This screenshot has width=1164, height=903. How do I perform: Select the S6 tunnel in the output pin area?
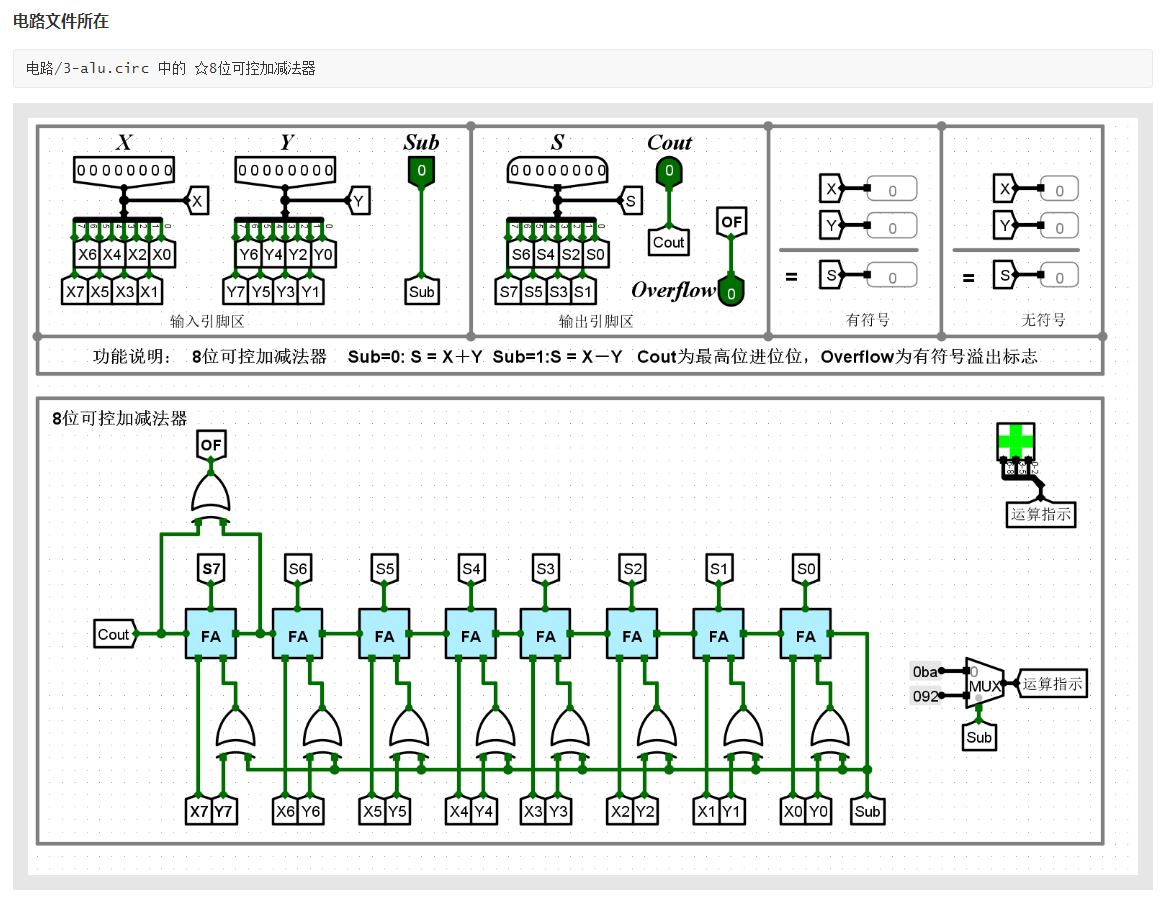520,254
